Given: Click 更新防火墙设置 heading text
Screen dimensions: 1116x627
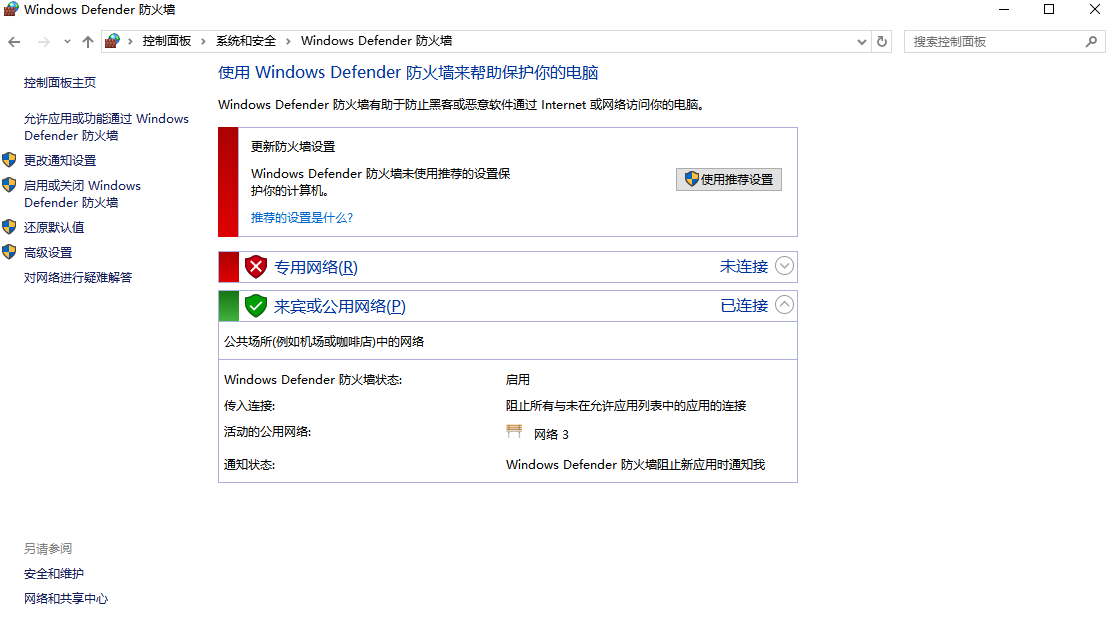Looking at the screenshot, I should tap(293, 147).
